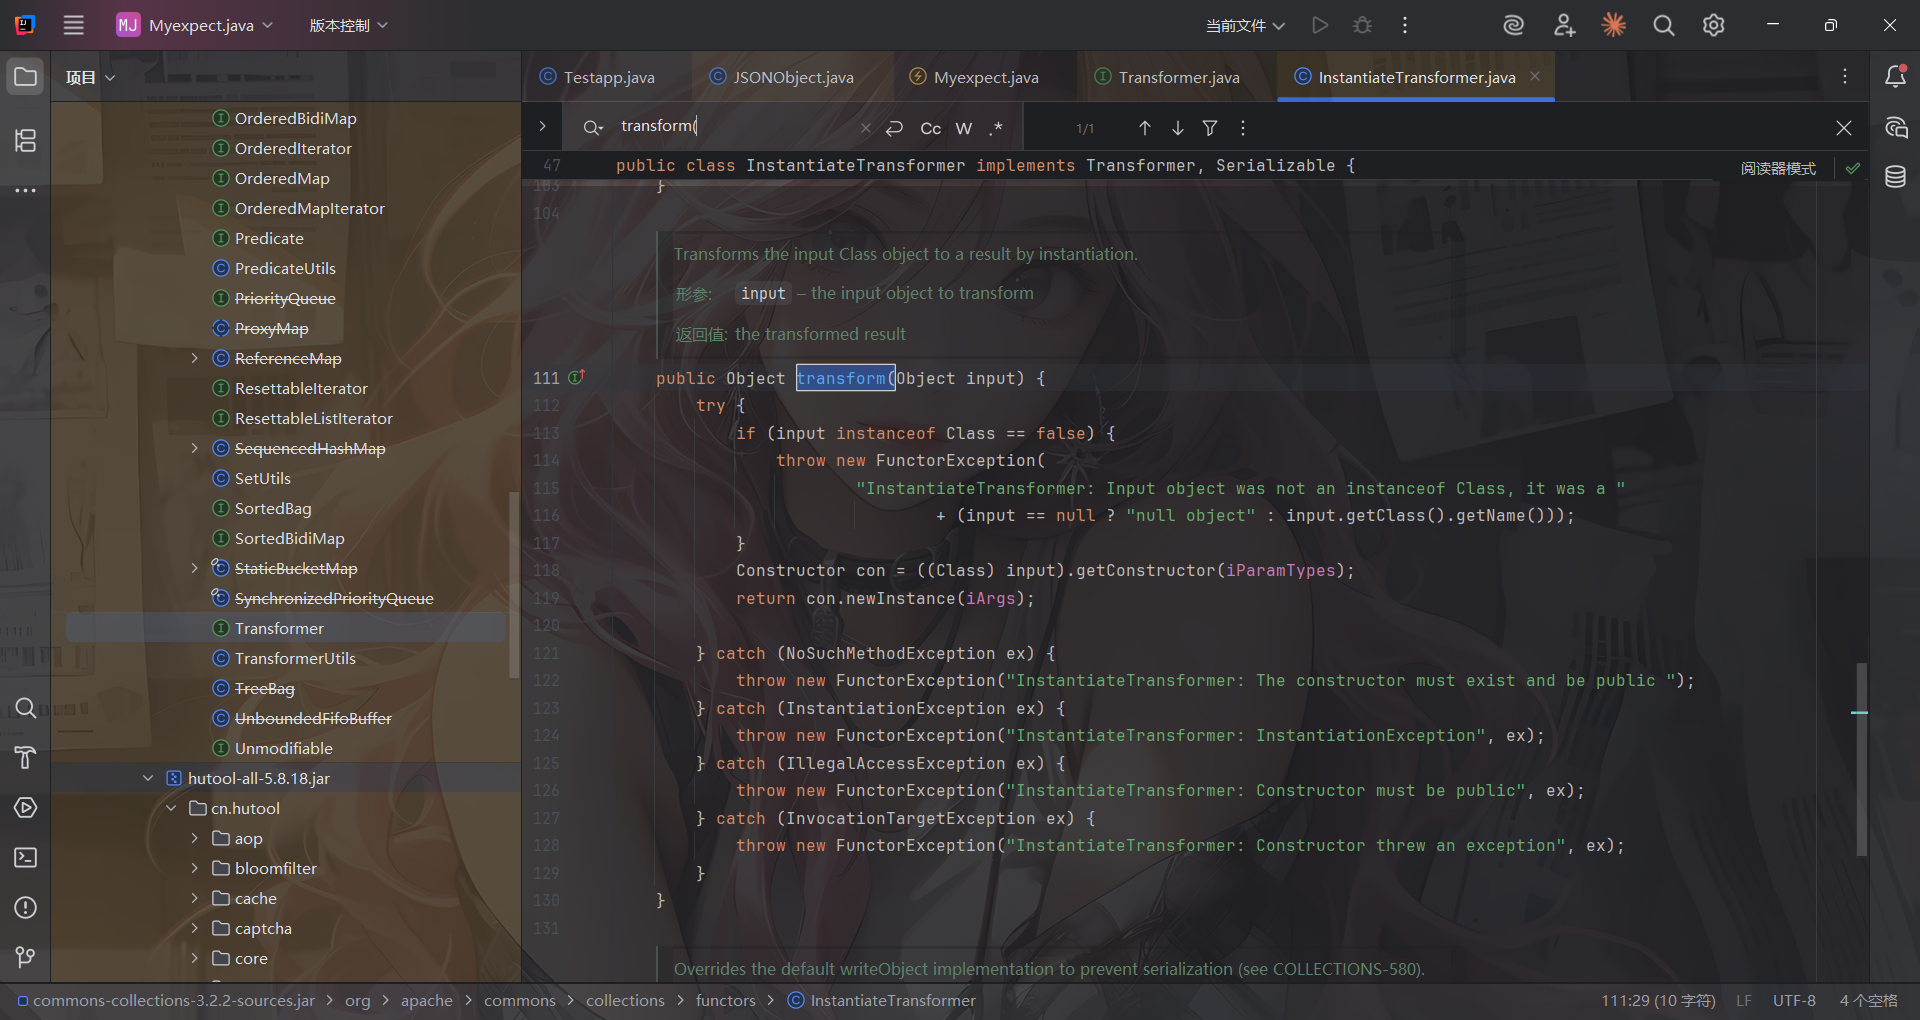Toggle Match Case (Cc) search option
Viewport: 1920px width, 1020px height.
[930, 128]
